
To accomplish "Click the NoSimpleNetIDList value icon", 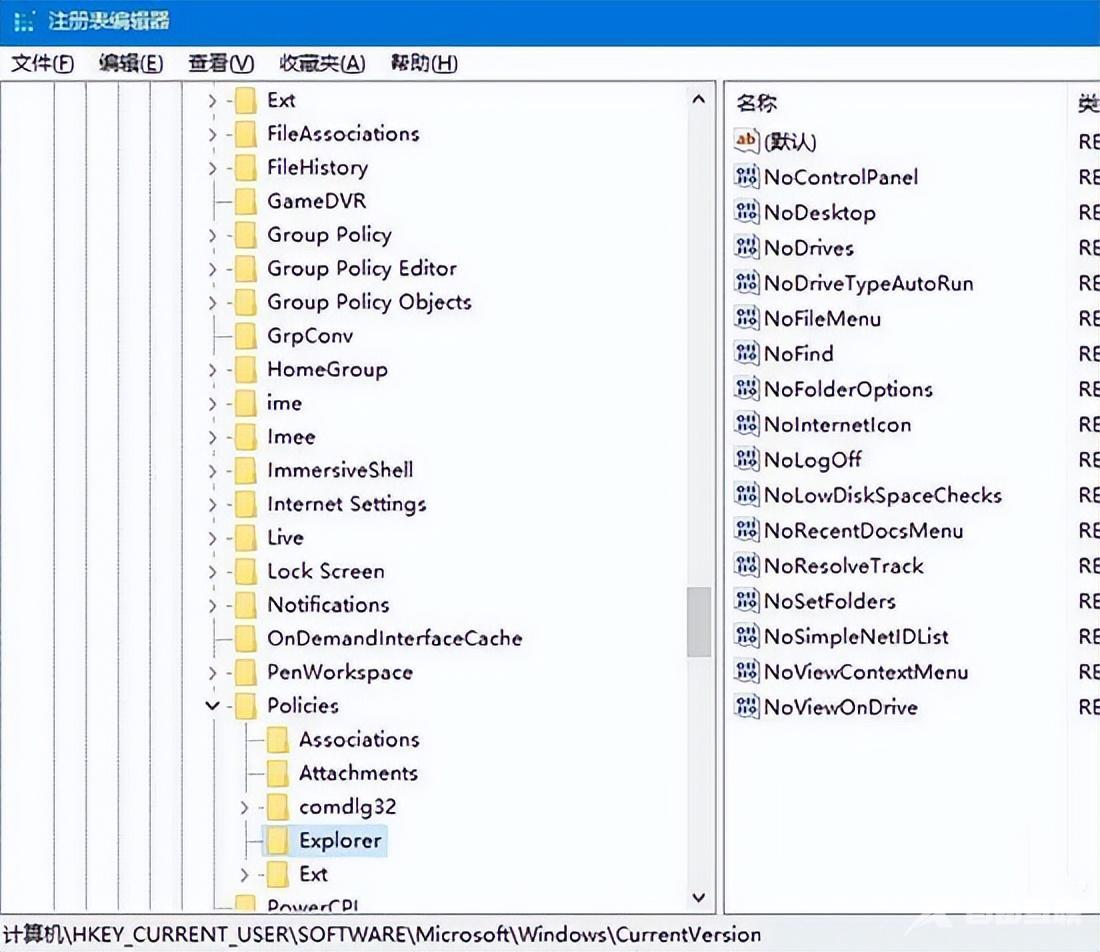I will [746, 636].
